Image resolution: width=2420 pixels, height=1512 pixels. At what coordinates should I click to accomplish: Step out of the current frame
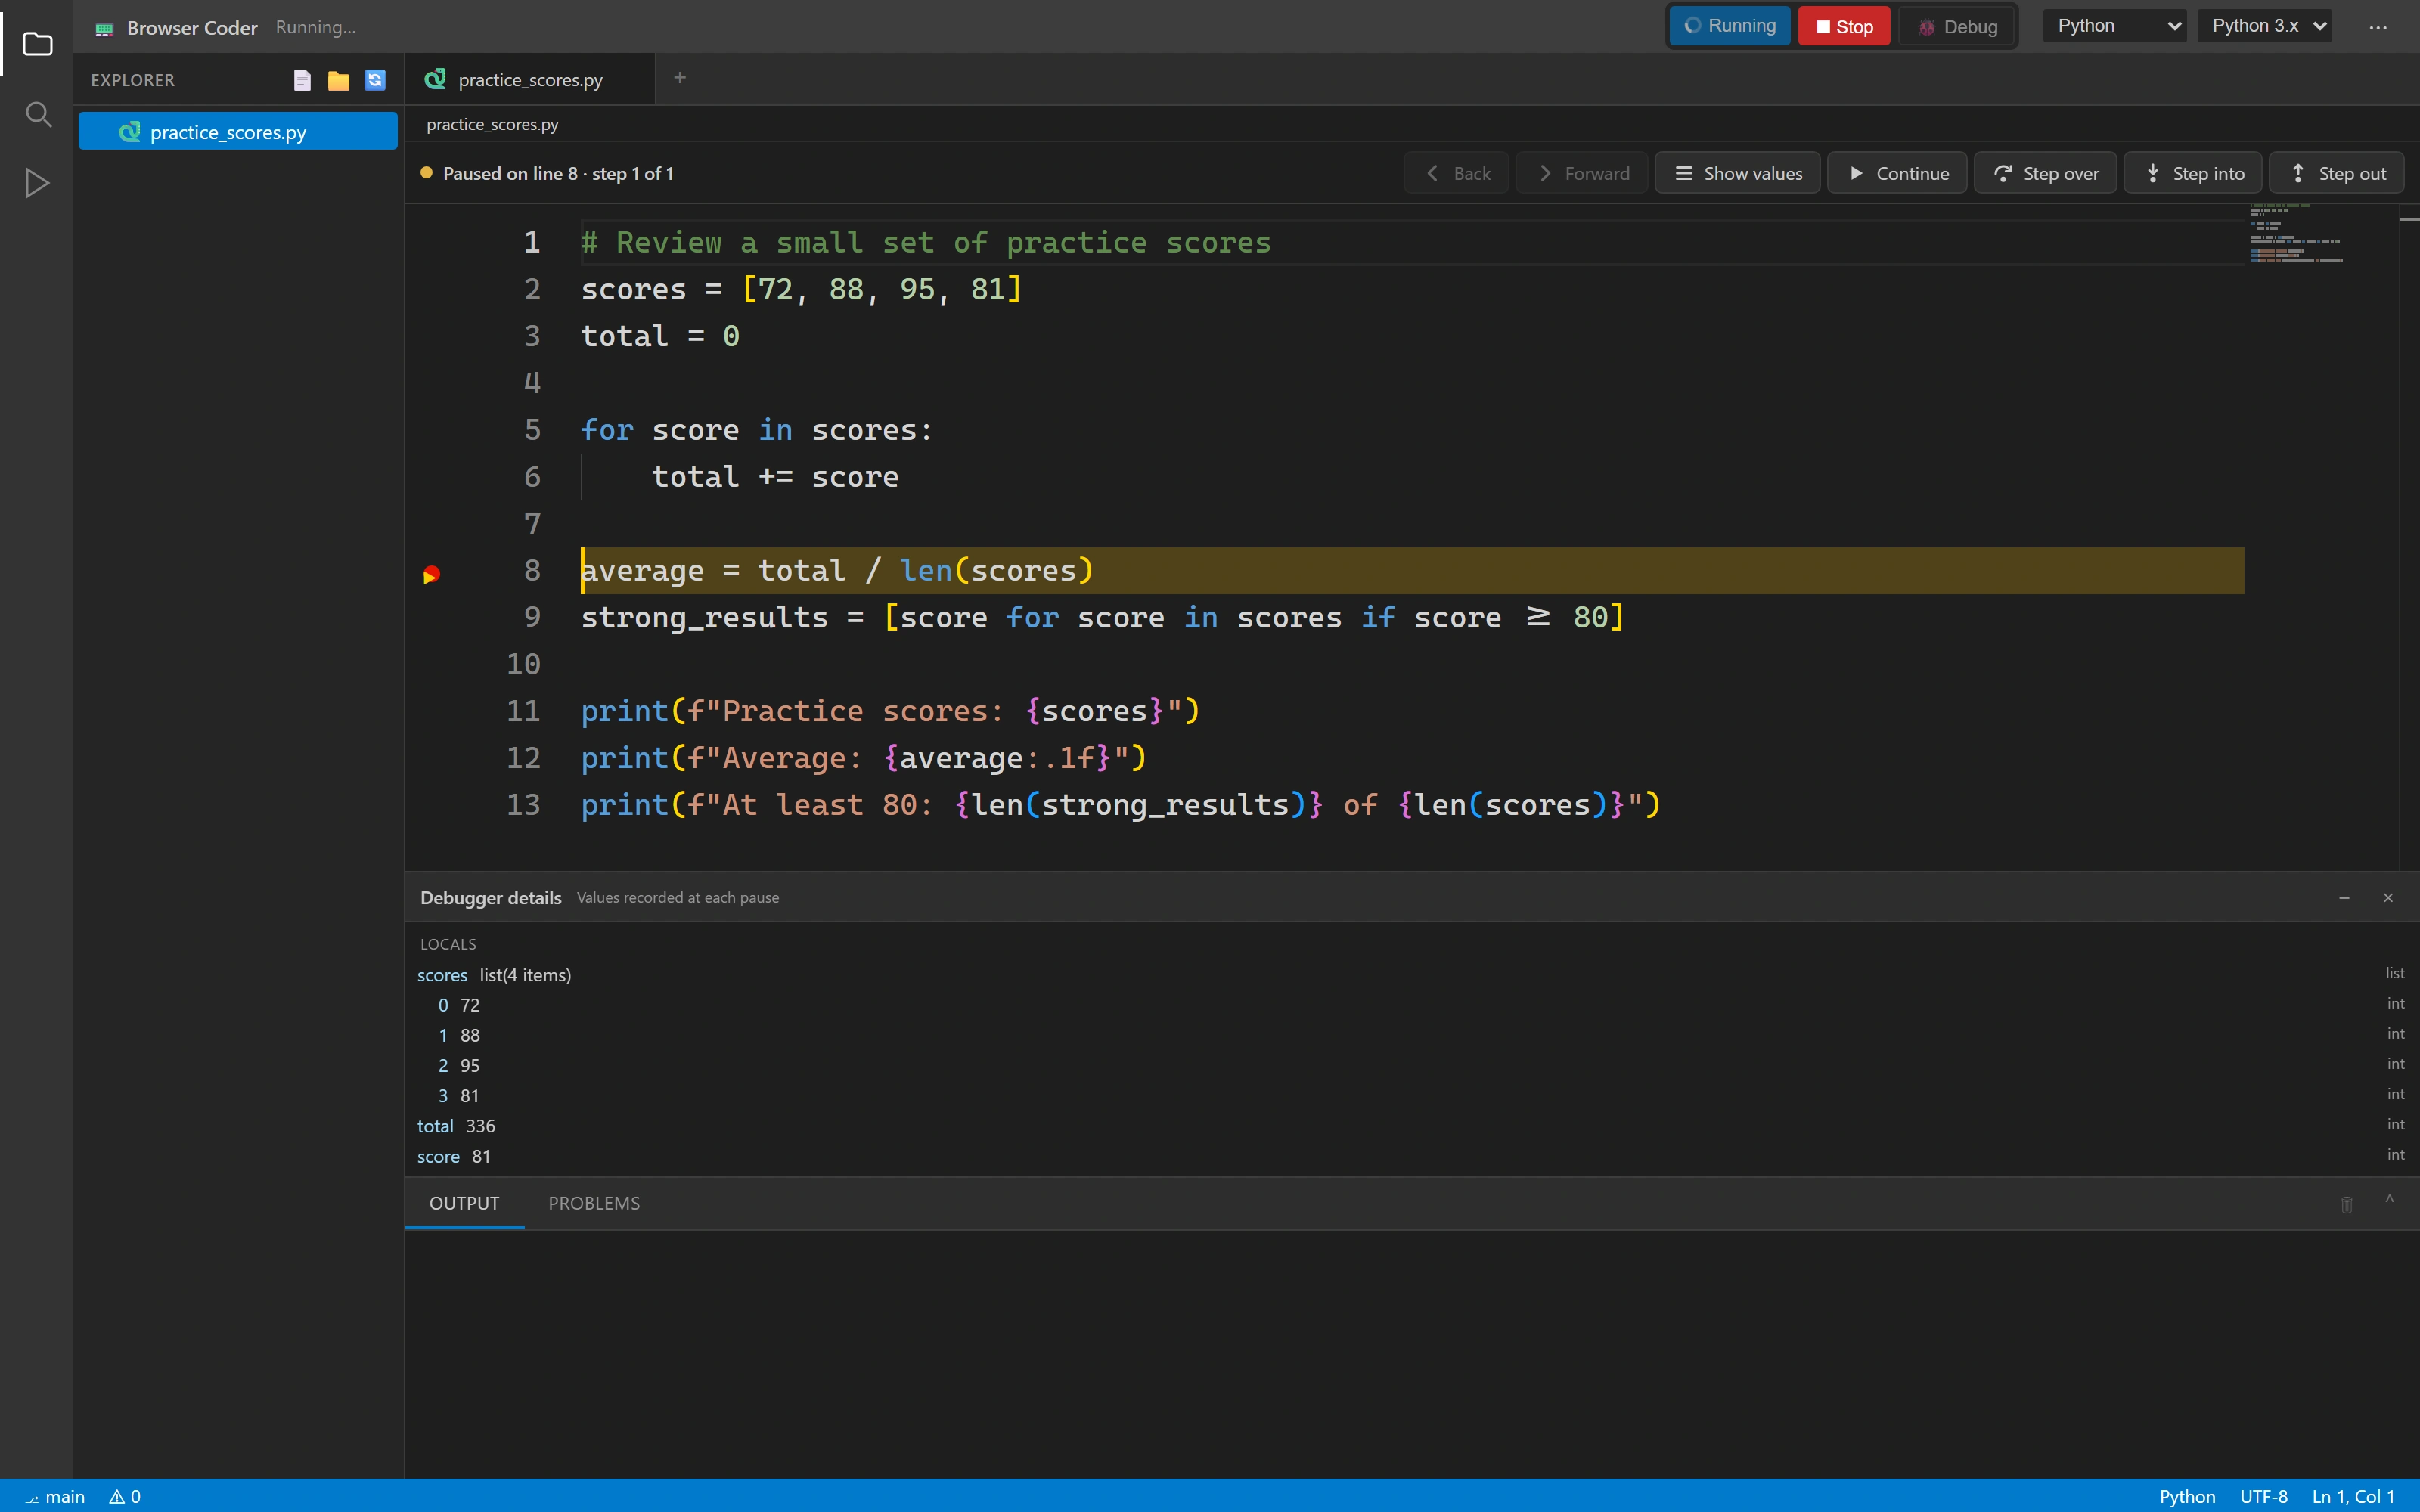point(2336,173)
